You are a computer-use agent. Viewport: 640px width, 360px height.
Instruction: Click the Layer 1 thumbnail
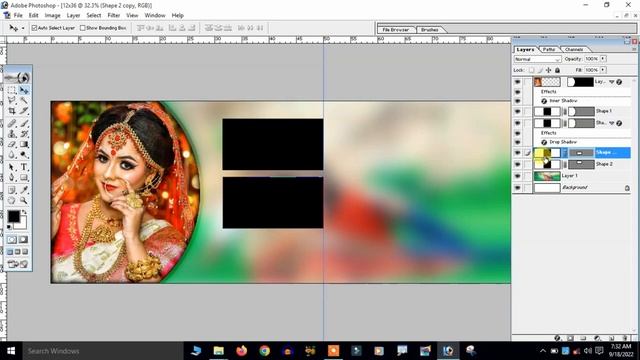tap(547, 176)
